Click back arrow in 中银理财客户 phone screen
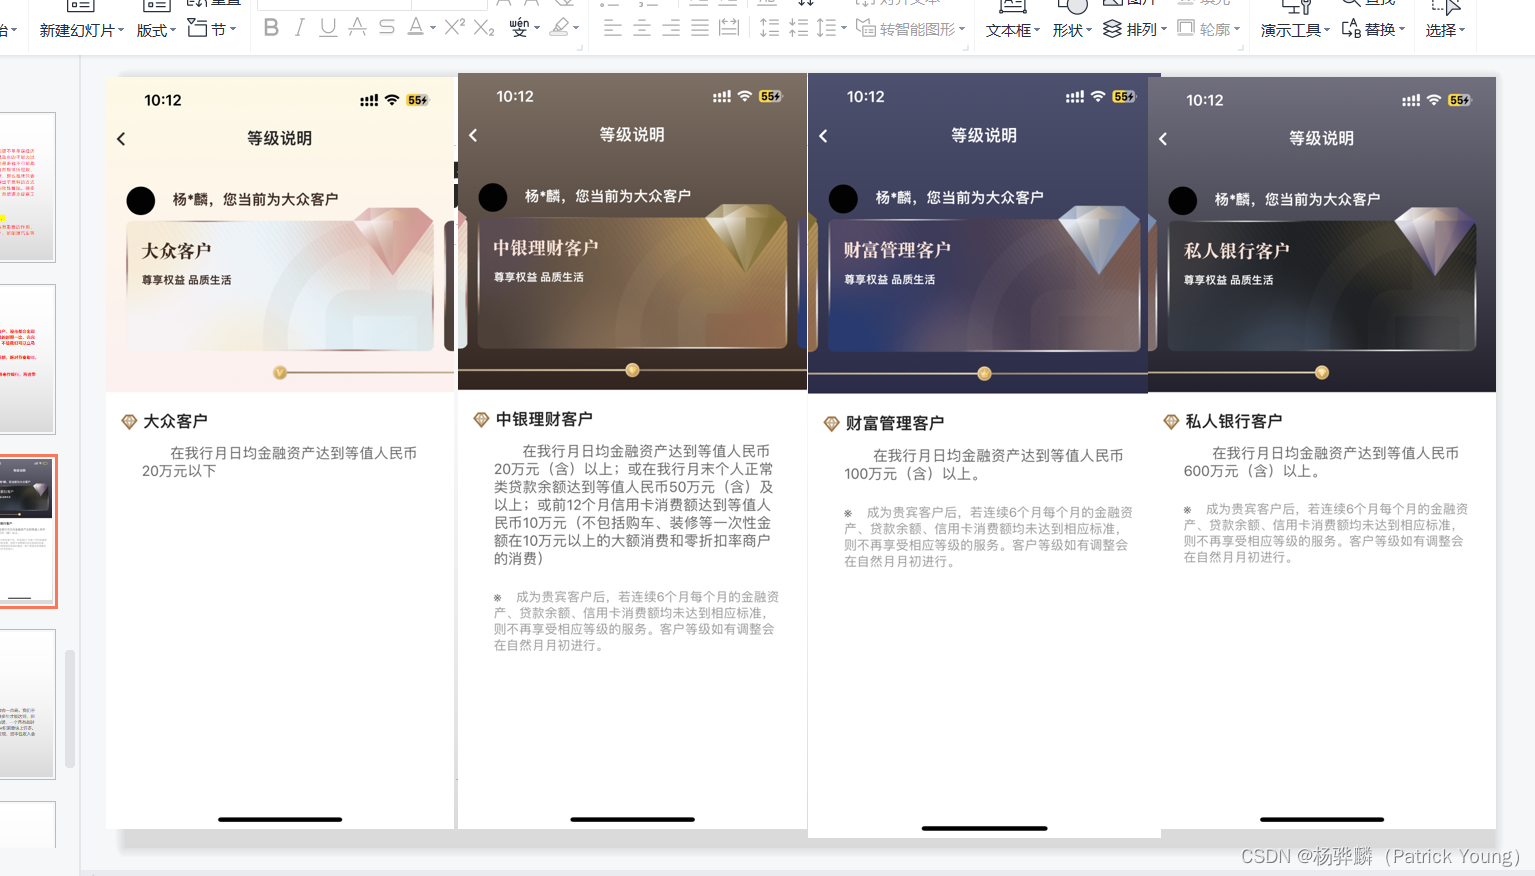Image resolution: width=1535 pixels, height=876 pixels. [473, 135]
